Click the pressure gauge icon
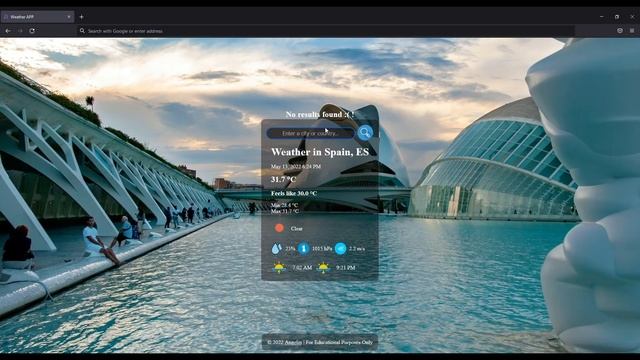Image resolution: width=640 pixels, height=360 pixels. pyautogui.click(x=303, y=248)
